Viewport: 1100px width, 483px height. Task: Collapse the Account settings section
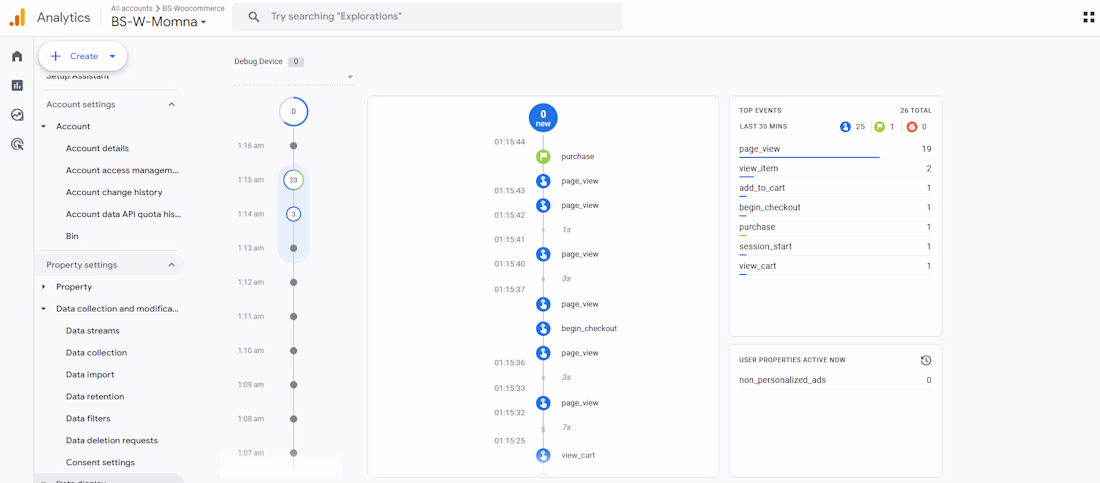tap(171, 105)
